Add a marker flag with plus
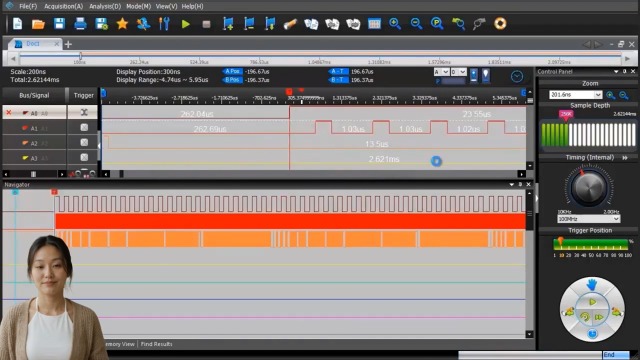640x360 pixels. (228, 24)
